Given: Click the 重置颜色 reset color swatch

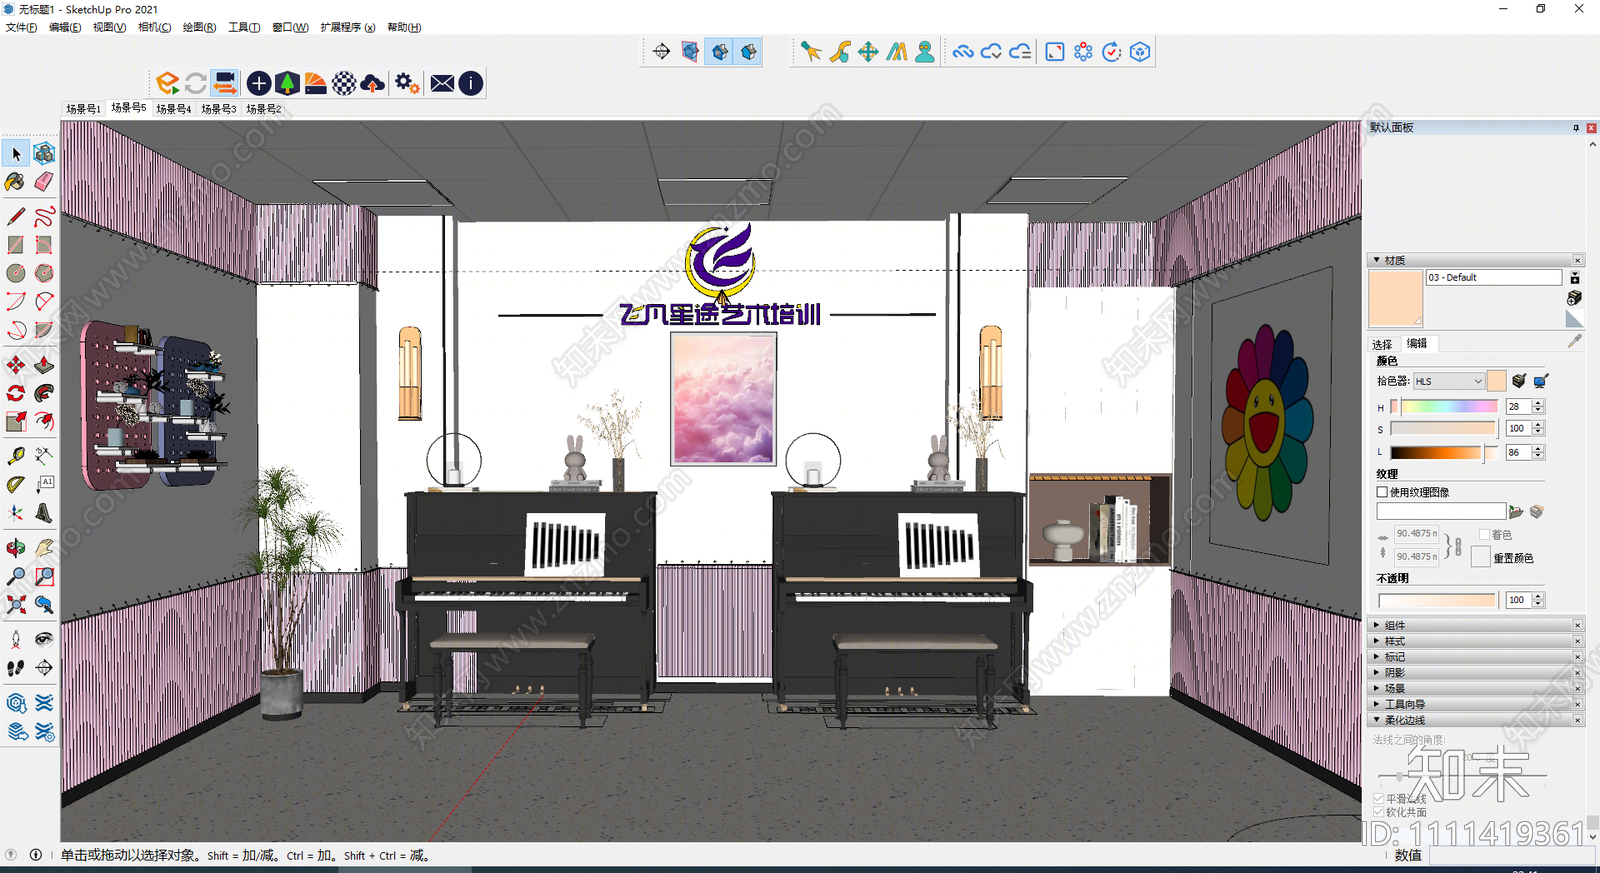Looking at the screenshot, I should [x=1480, y=557].
